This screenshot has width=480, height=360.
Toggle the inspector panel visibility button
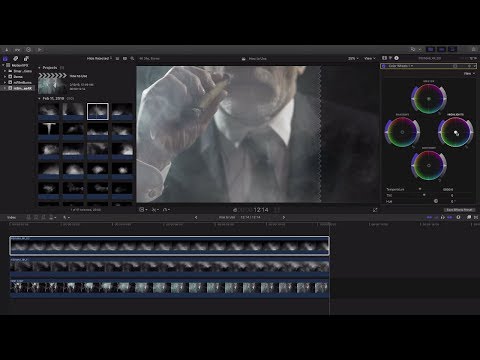453,49
